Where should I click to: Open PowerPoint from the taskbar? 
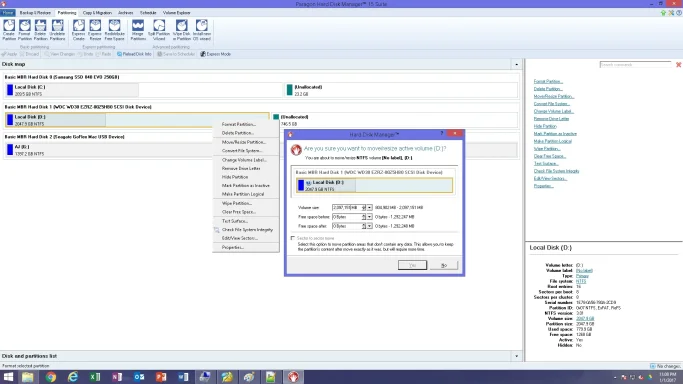pyautogui.click(x=161, y=377)
